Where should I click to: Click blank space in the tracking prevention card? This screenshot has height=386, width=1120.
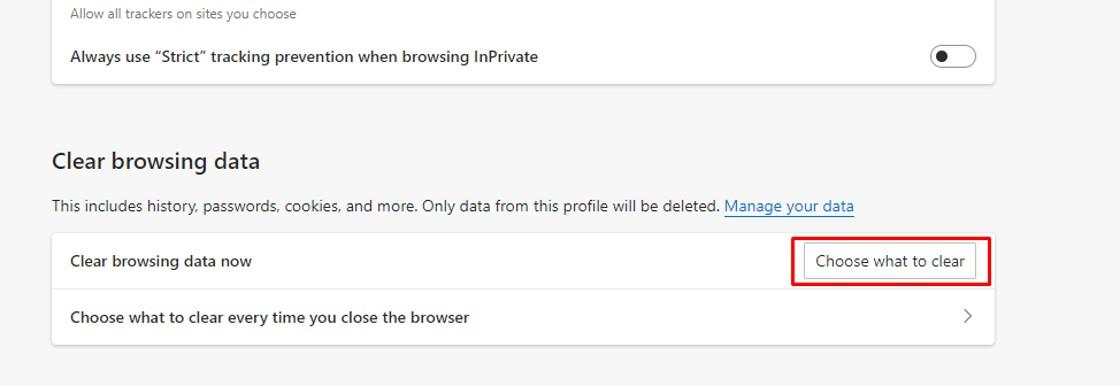[x=714, y=56]
